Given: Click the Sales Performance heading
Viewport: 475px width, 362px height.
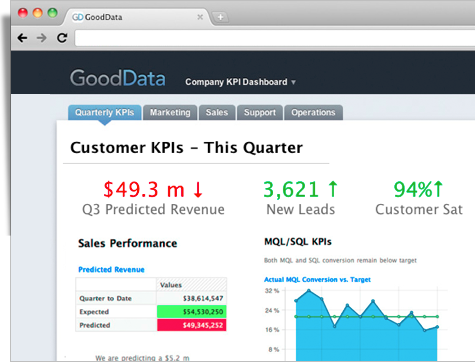Looking at the screenshot, I should [127, 243].
